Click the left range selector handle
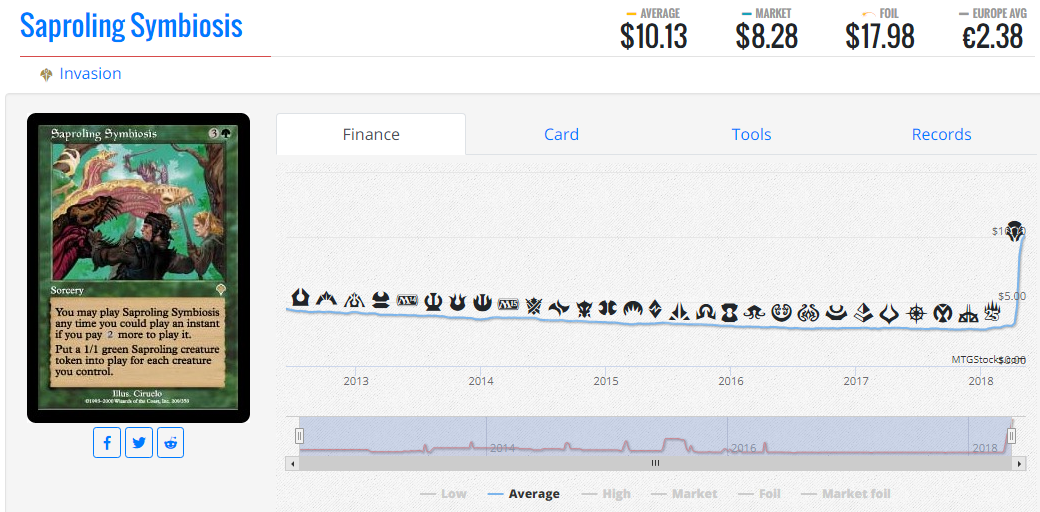 (x=299, y=436)
